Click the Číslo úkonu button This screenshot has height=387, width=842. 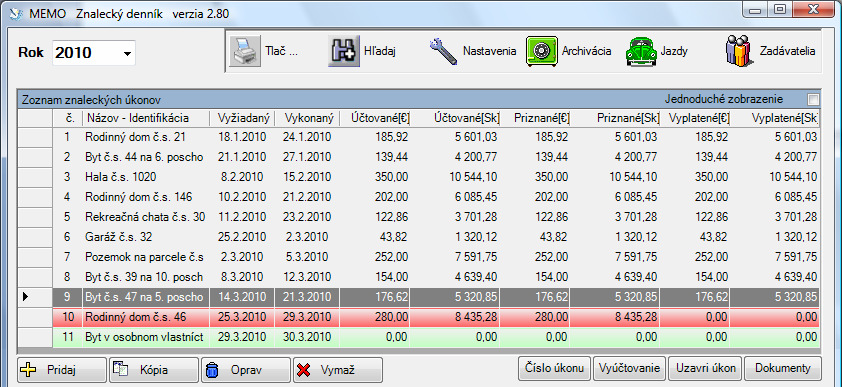point(555,369)
